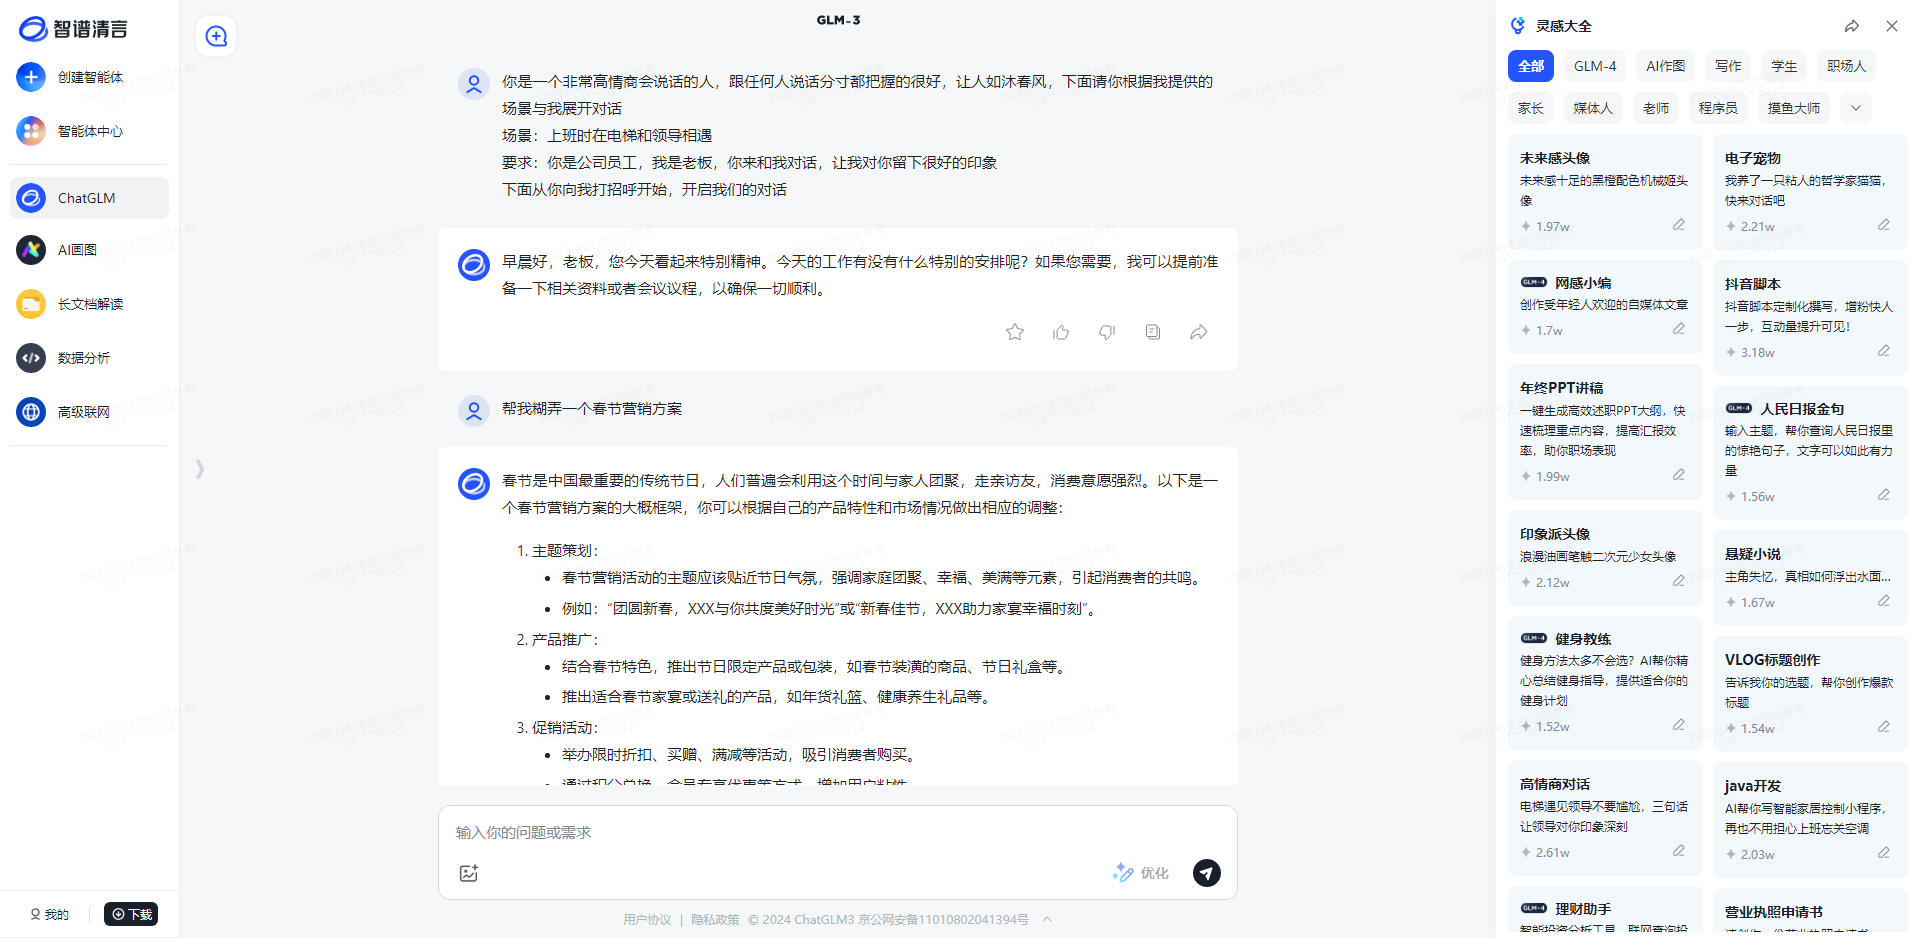This screenshot has height=938, width=1920.
Task: Open AI画图 tool
Action: click(x=89, y=250)
